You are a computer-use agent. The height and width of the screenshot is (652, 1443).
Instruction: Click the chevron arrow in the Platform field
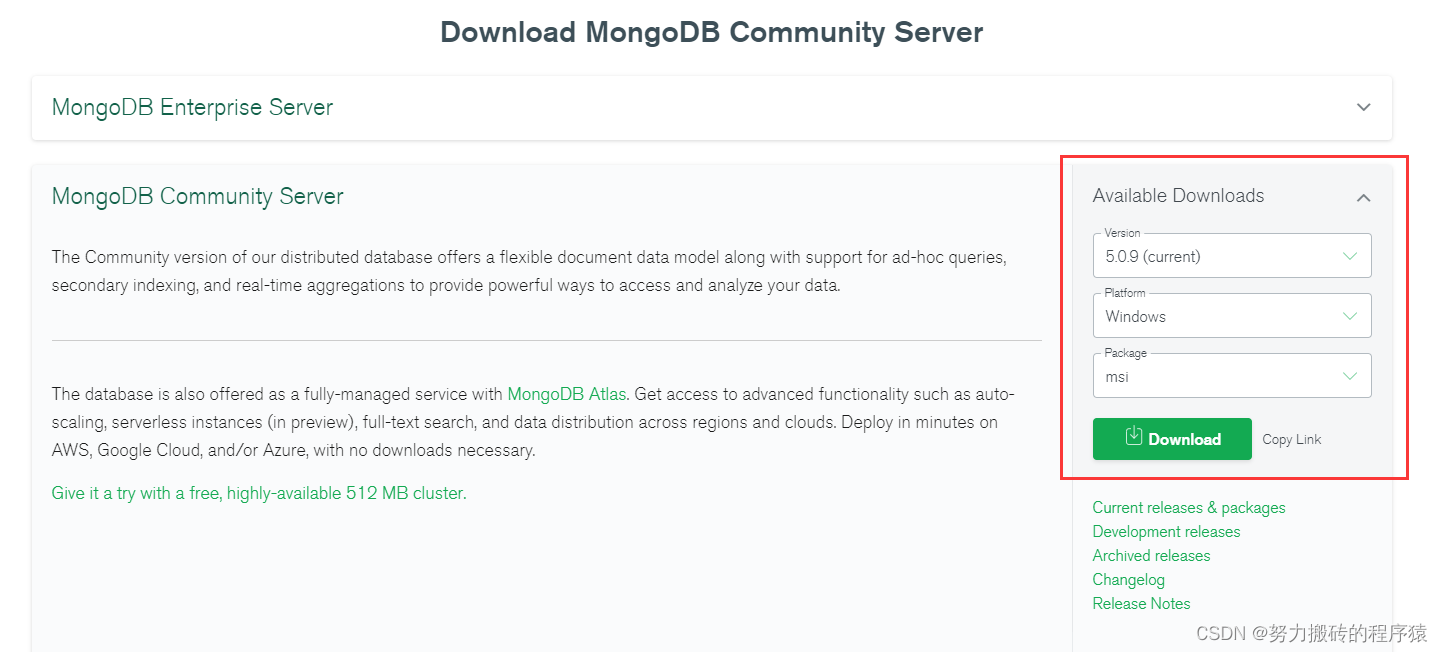[1350, 316]
